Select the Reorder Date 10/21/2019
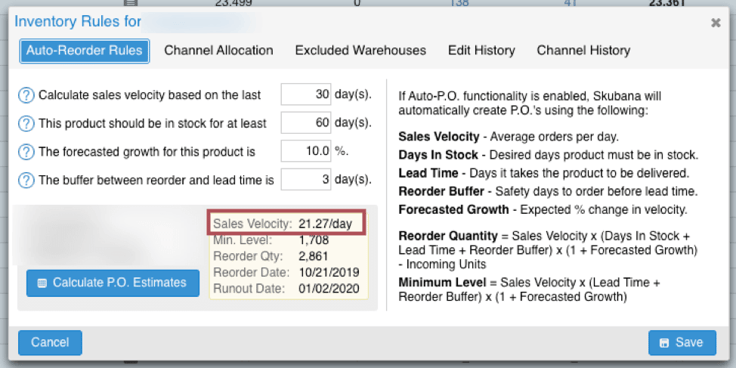 tap(329, 272)
